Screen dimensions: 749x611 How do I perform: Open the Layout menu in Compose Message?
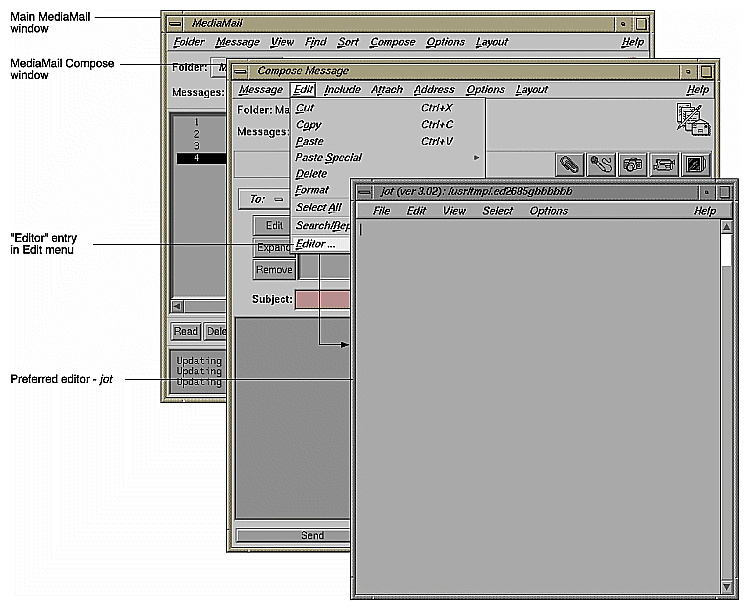tap(532, 89)
